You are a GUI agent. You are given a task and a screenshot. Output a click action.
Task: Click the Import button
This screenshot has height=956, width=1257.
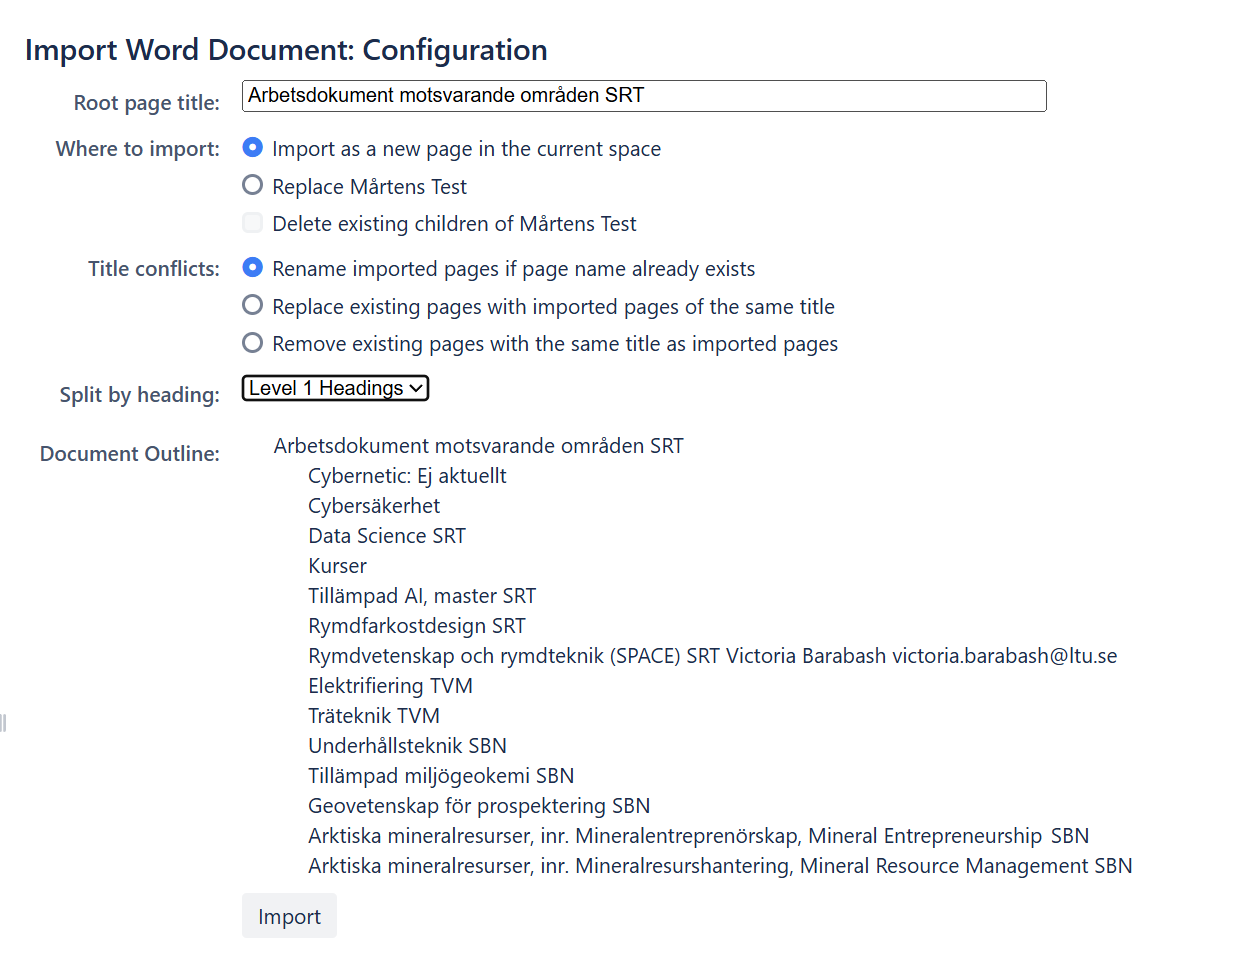coord(289,916)
